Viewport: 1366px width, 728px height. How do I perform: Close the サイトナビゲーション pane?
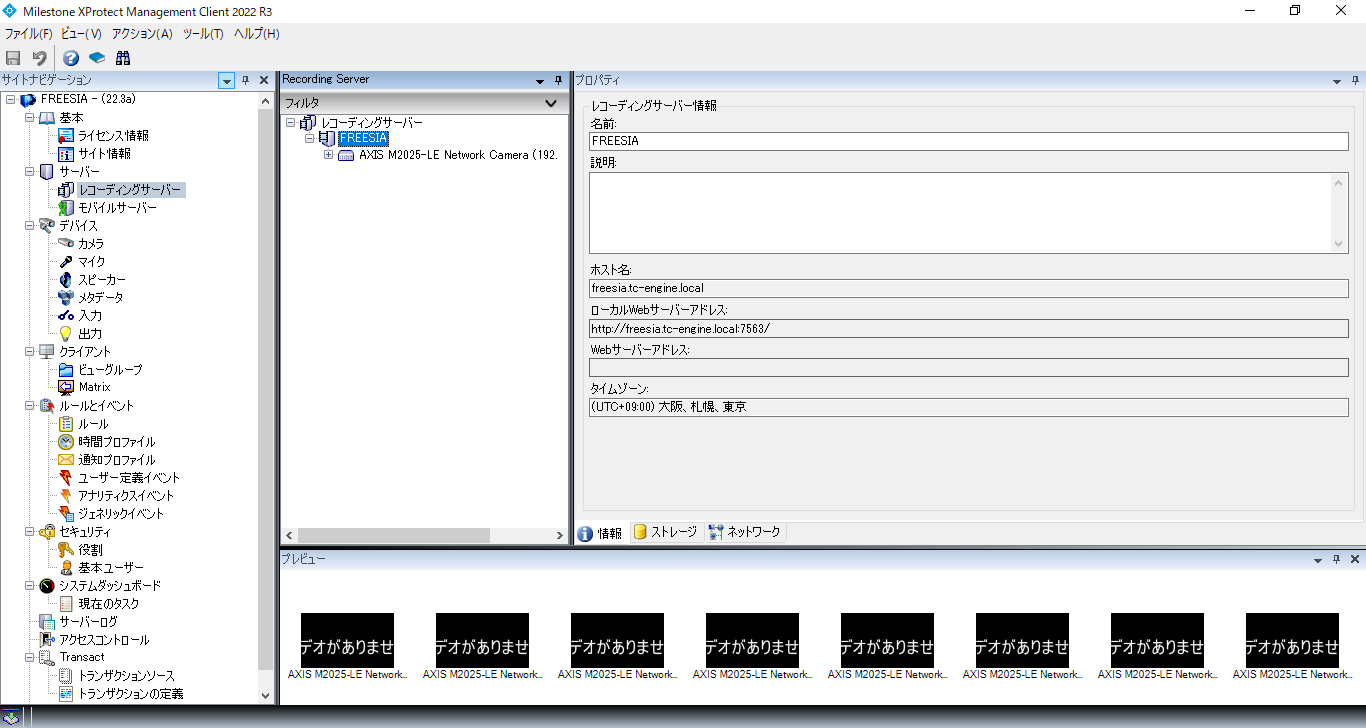pos(264,80)
